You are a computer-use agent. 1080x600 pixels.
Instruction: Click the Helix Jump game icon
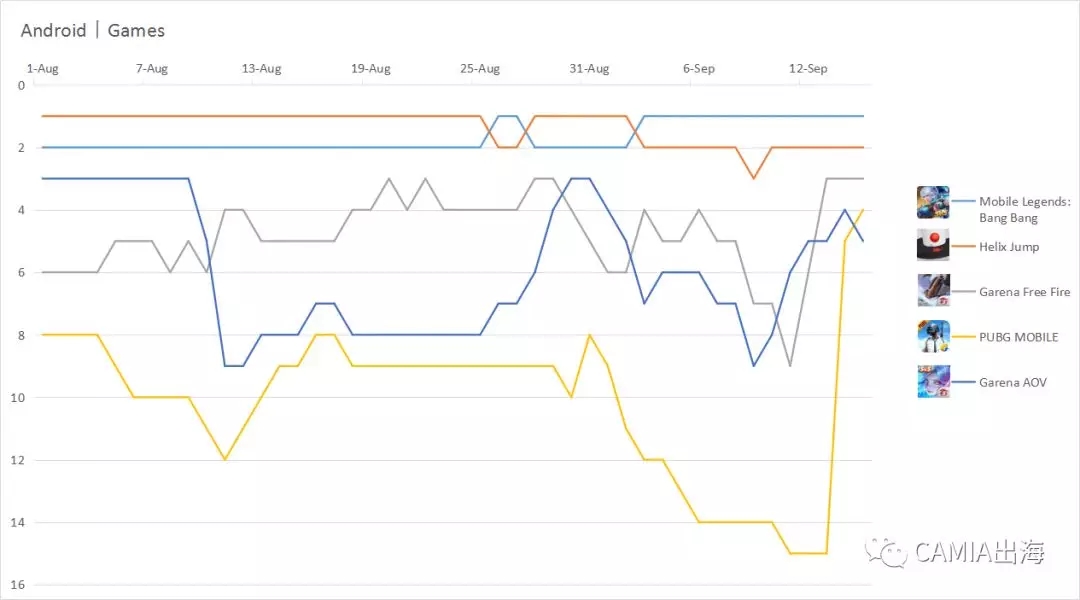933,245
